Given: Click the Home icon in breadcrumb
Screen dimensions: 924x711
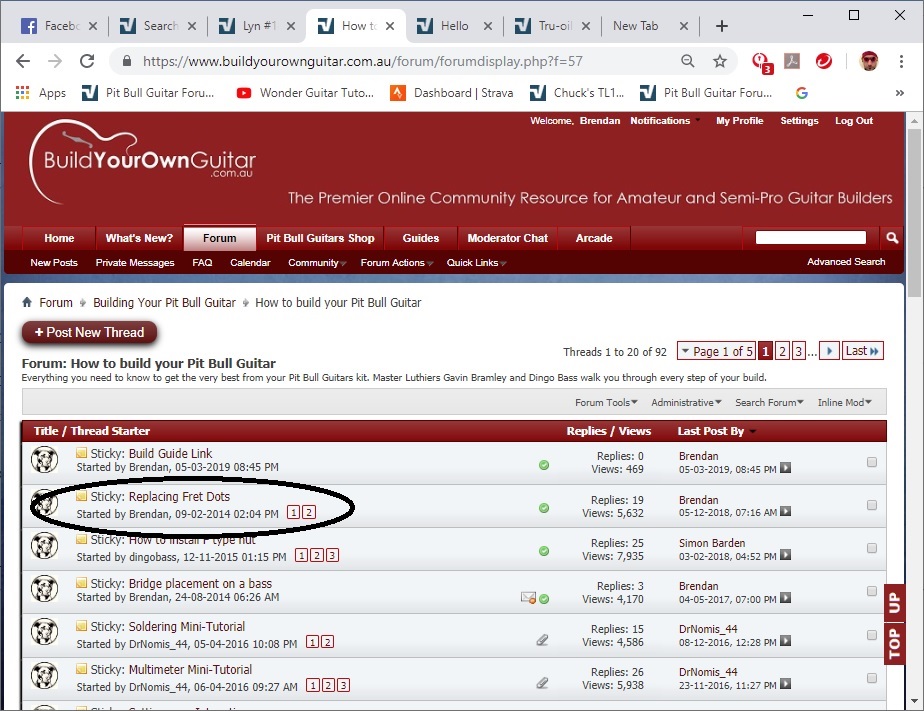Looking at the screenshot, I should click(x=28, y=303).
